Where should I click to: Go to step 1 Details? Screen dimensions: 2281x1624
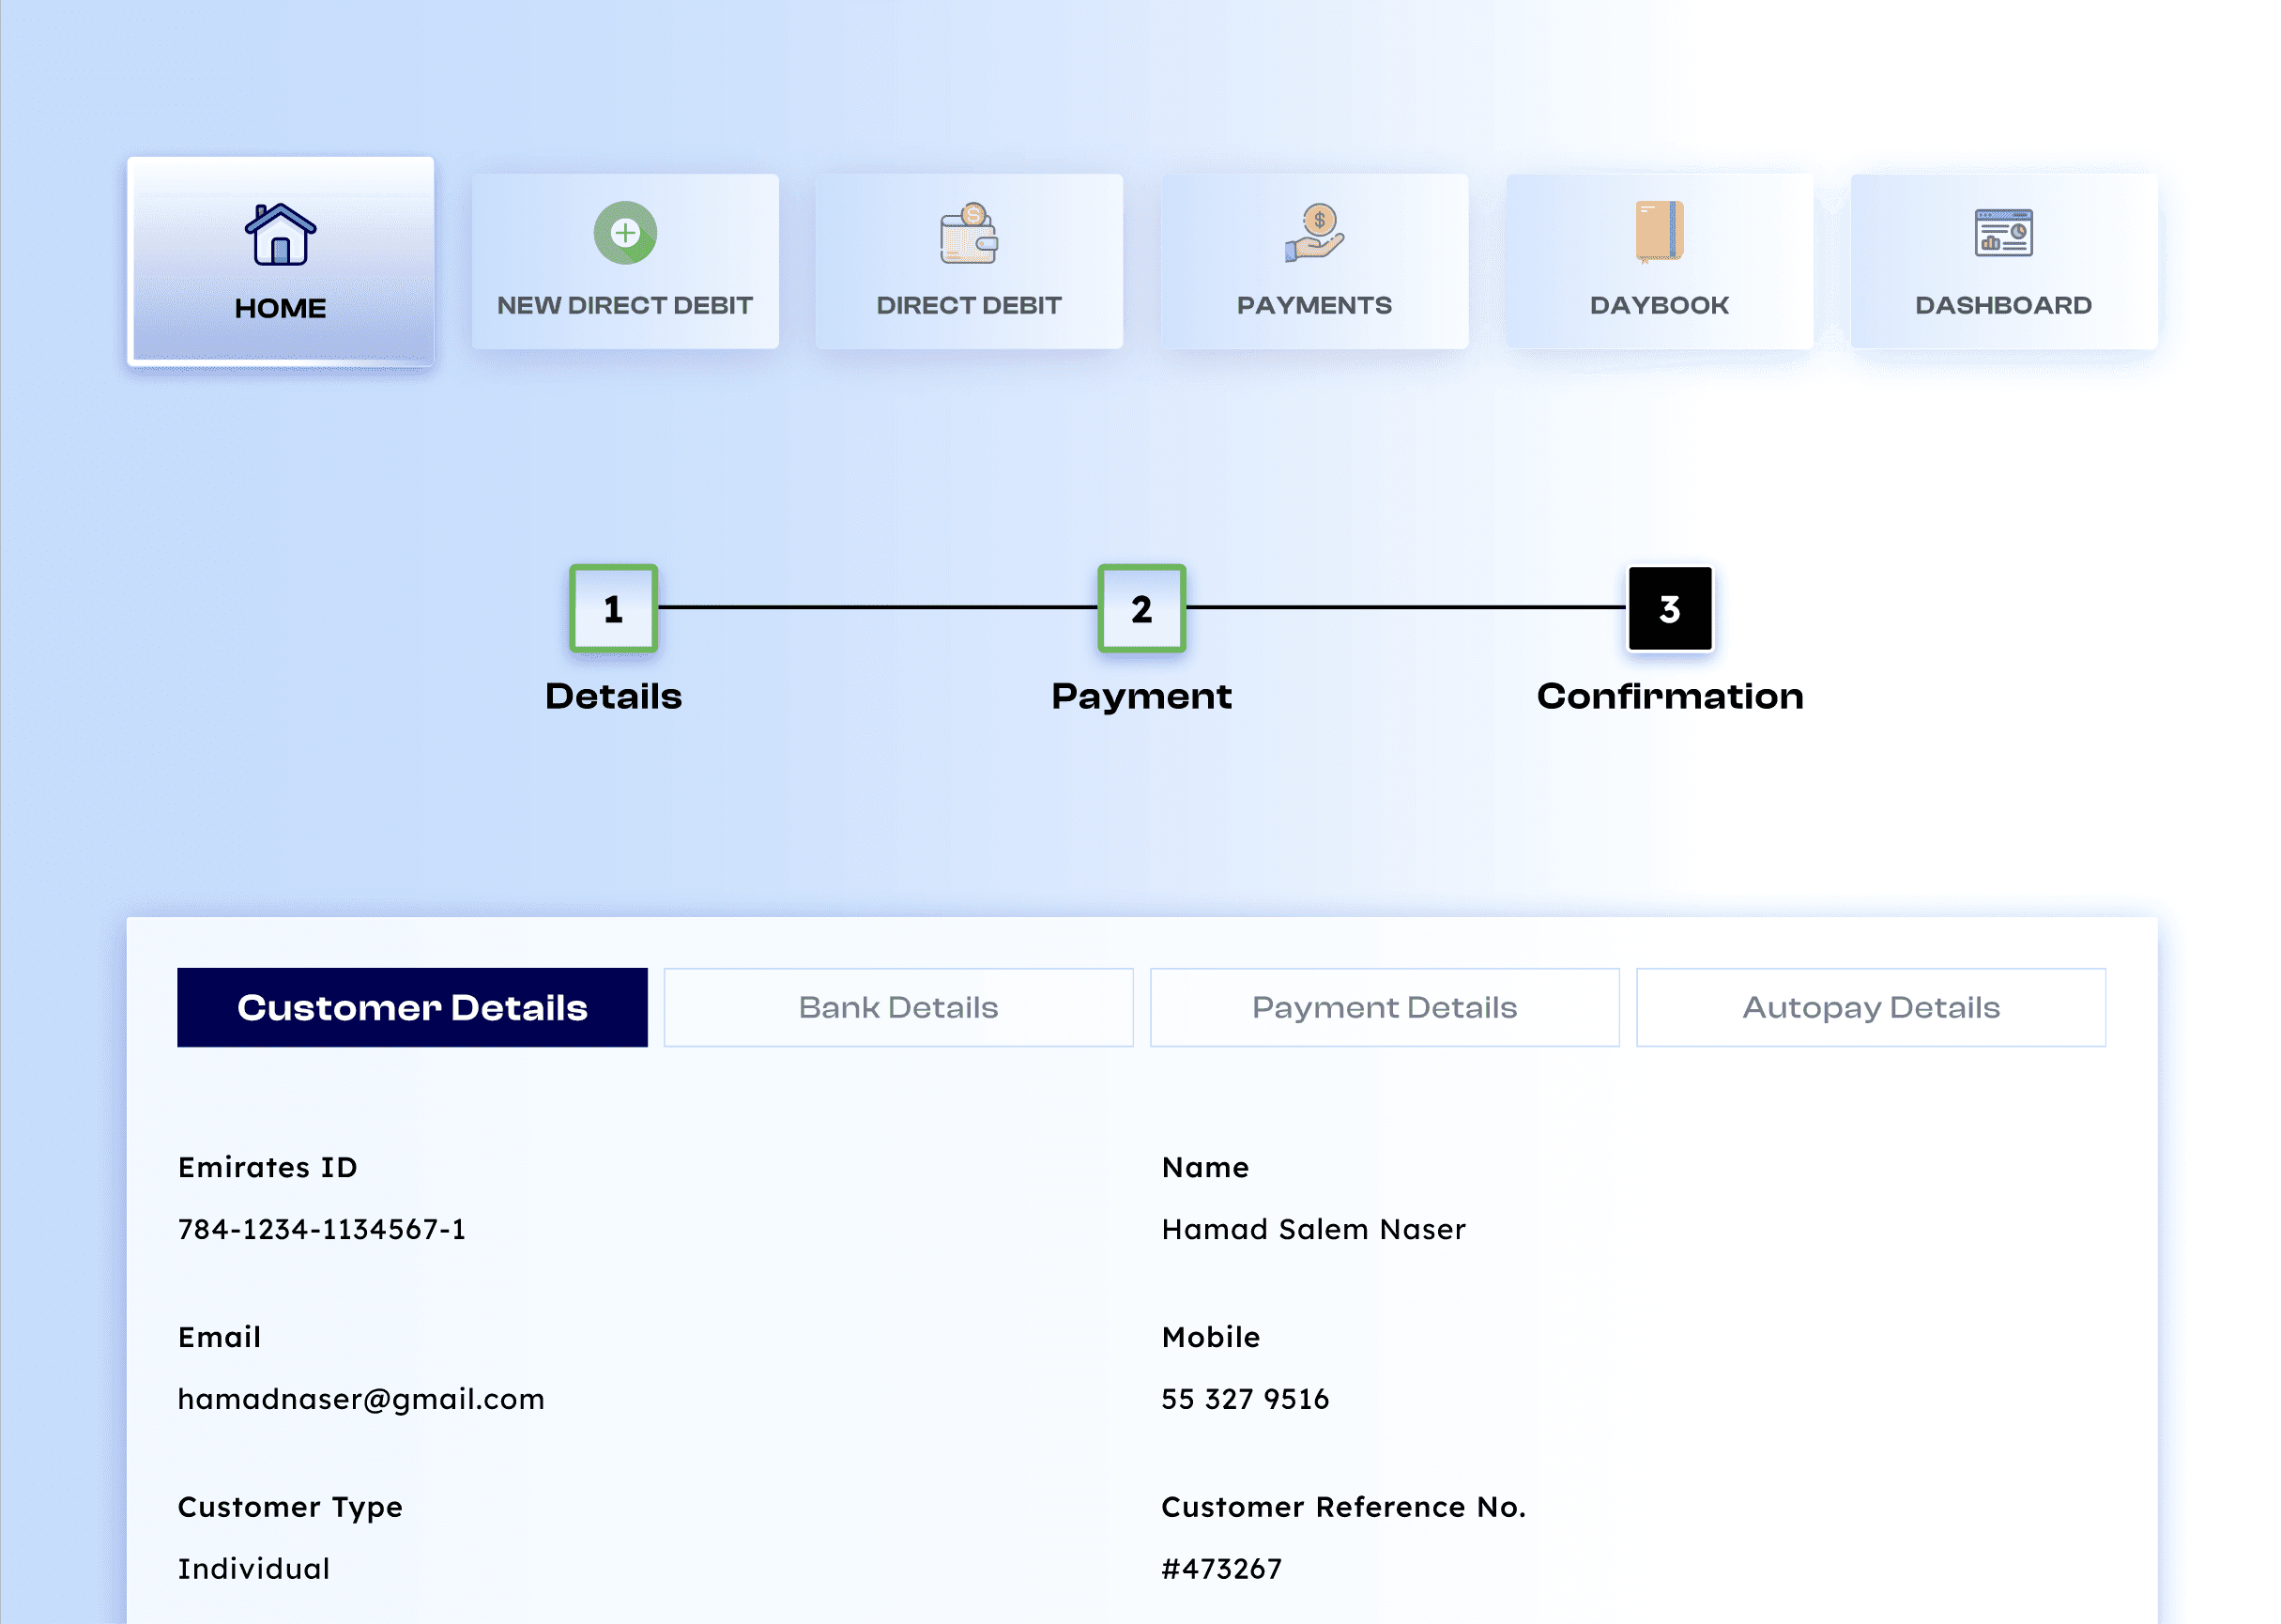(613, 608)
